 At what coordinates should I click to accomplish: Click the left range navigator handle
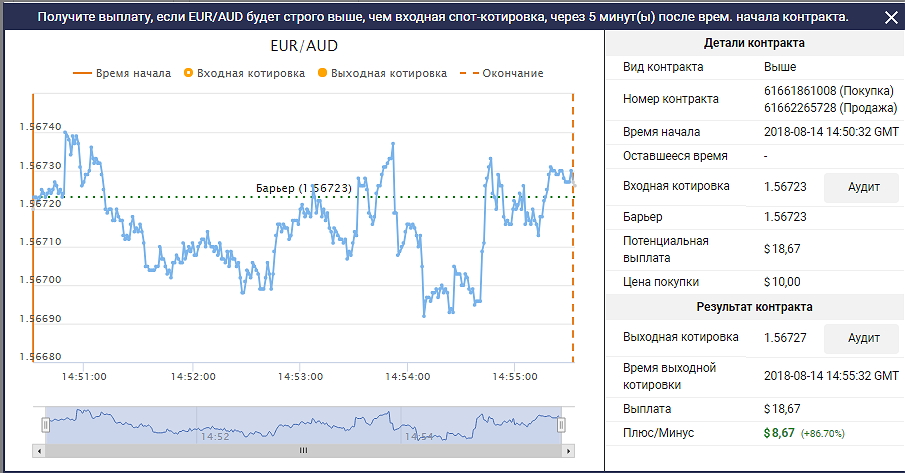(x=45, y=425)
